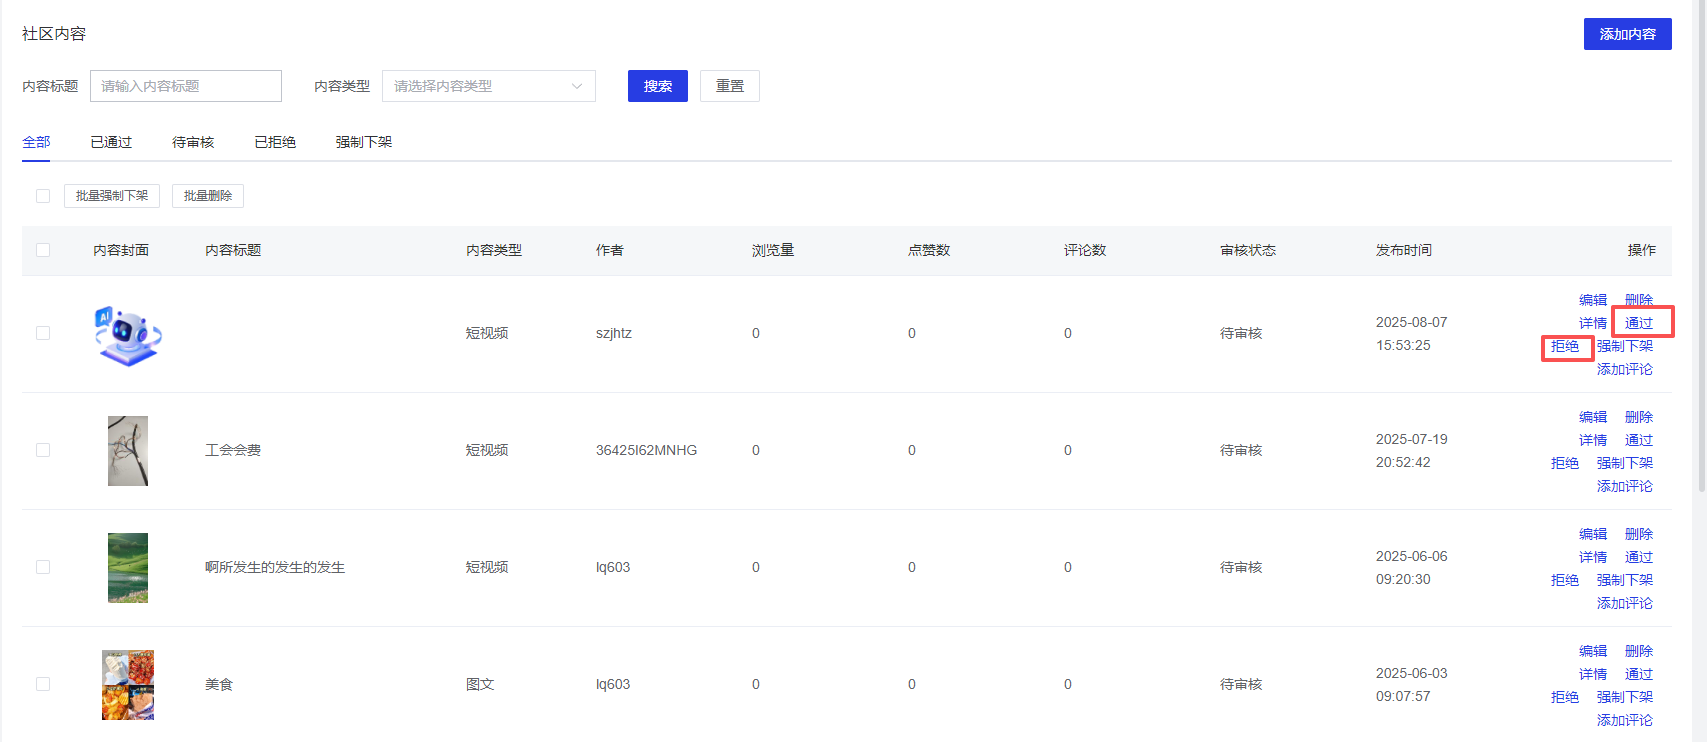Open the robot cover thumbnail of szjhtz

(128, 335)
